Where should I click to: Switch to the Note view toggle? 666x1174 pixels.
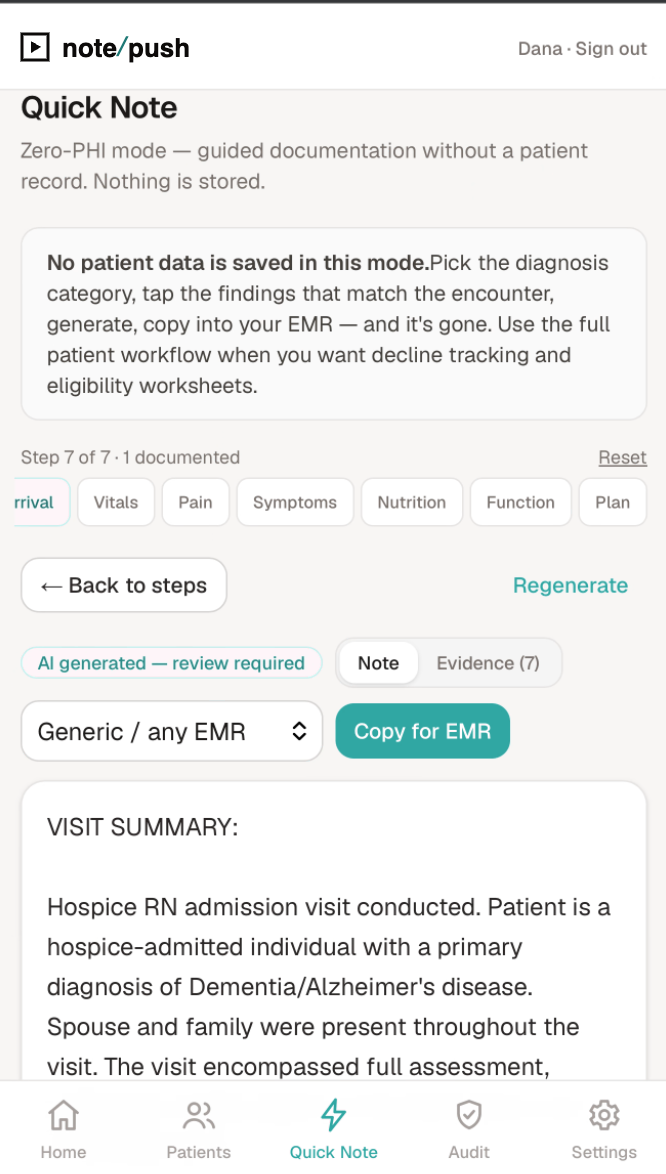[x=378, y=663]
